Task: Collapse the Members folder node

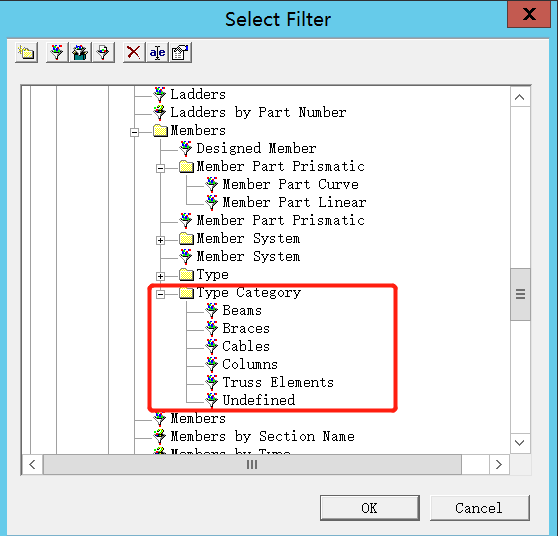Action: pos(134,132)
